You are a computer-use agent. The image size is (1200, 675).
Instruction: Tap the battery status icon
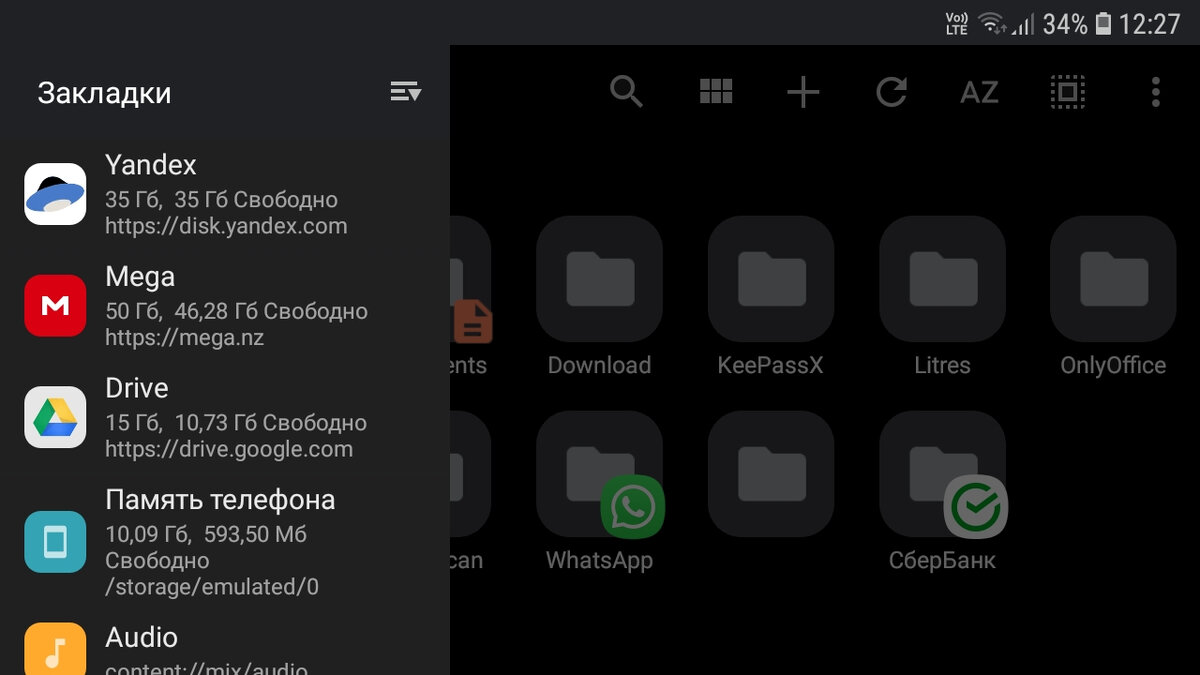coord(1103,23)
